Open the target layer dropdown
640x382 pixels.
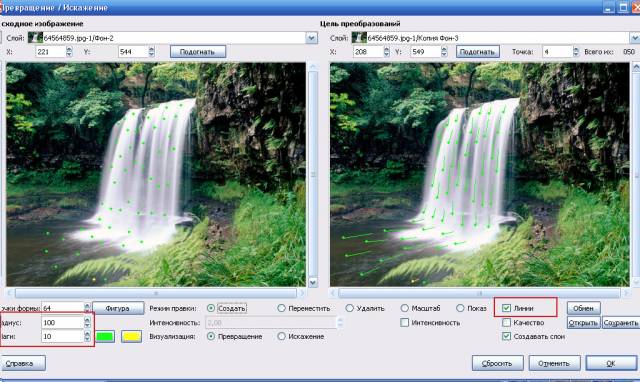tap(635, 38)
